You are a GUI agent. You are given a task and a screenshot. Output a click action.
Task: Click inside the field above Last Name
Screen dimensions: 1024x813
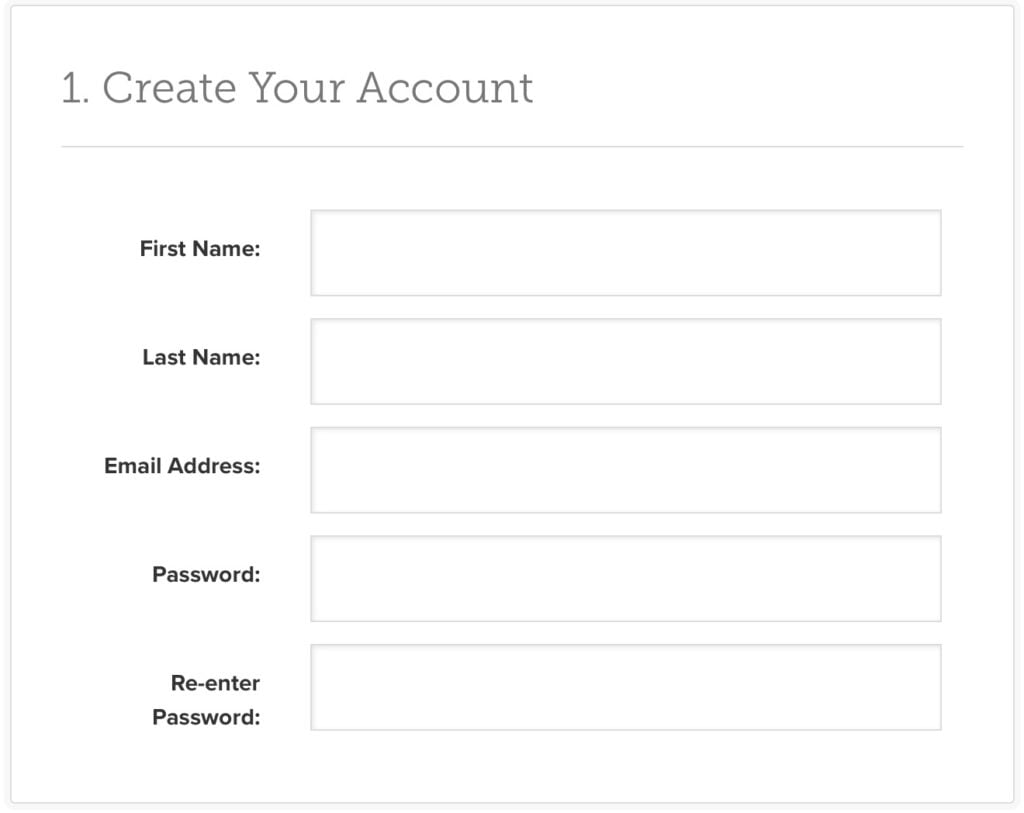[626, 252]
